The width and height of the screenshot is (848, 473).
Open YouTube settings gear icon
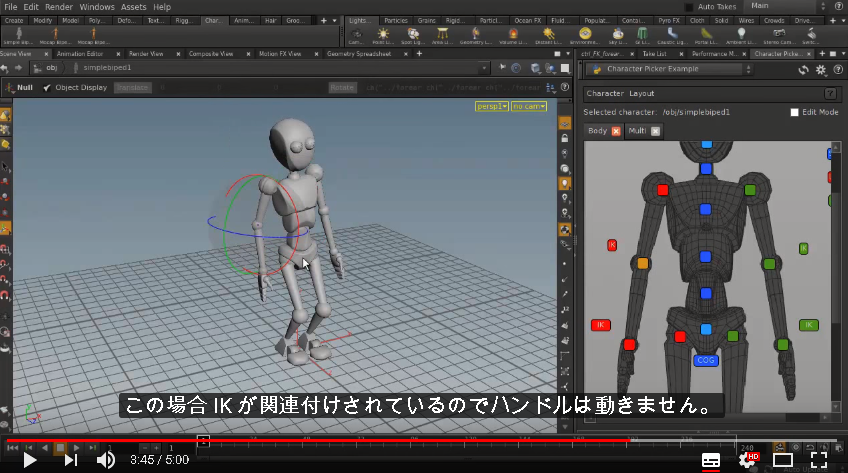tap(748, 460)
